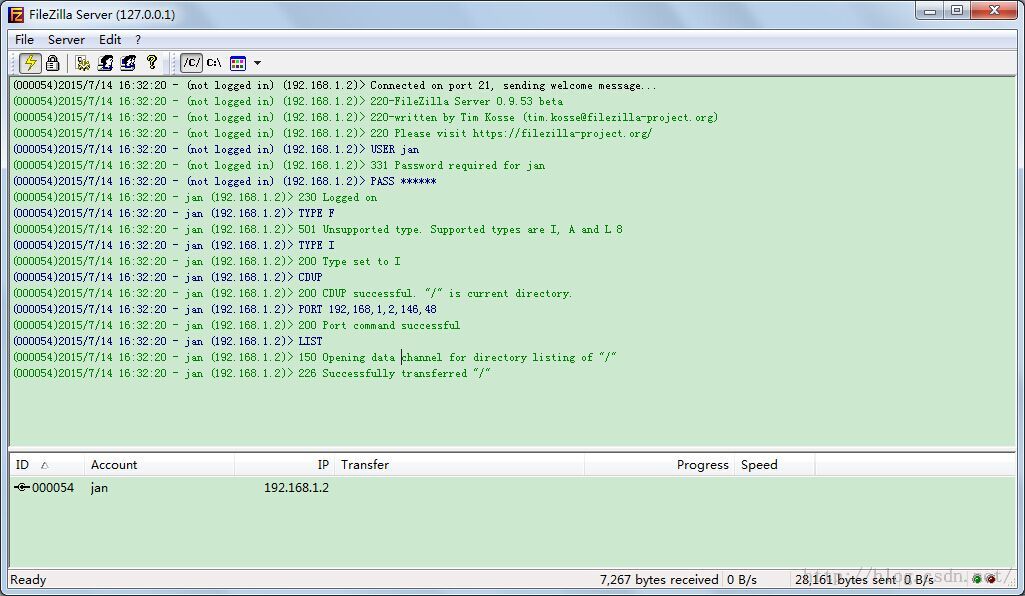Image resolution: width=1025 pixels, height=596 pixels.
Task: Open the Edit menu
Action: pyautogui.click(x=110, y=40)
